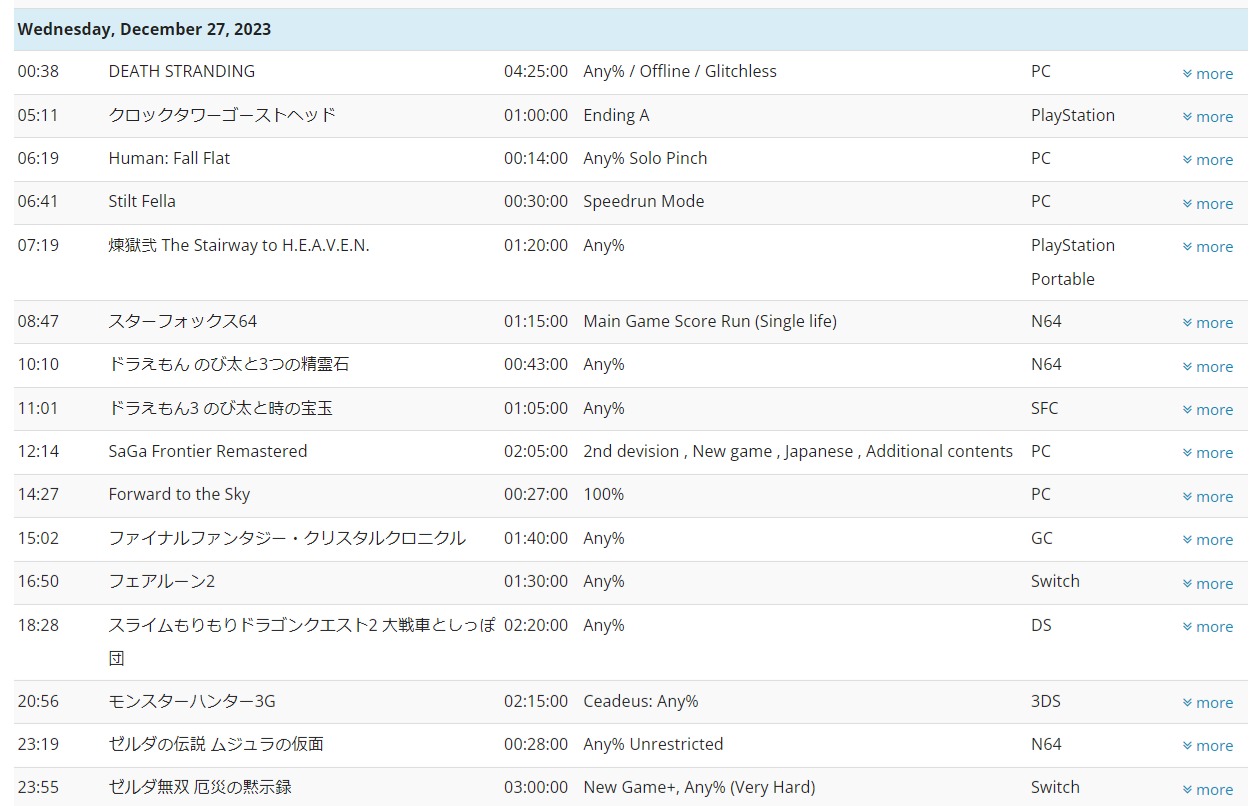The width and height of the screenshot is (1254, 806).
Task: Expand more for クロックタワーゴーストヘッド row
Action: click(x=1207, y=116)
